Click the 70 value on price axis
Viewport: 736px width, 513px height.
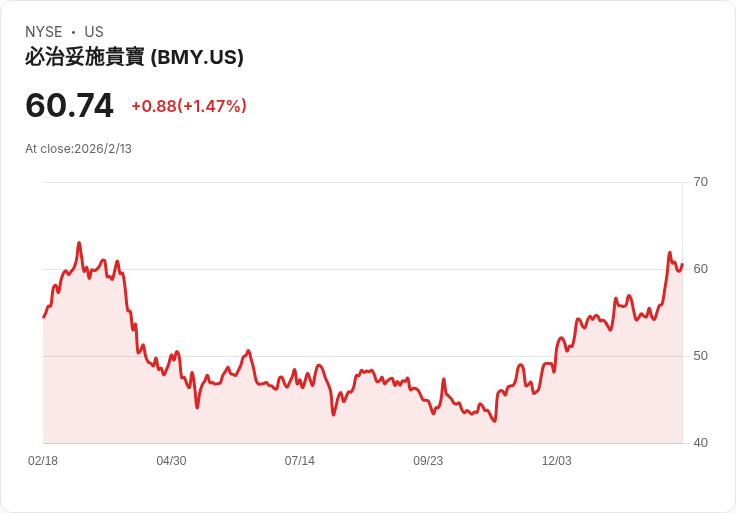coord(700,182)
